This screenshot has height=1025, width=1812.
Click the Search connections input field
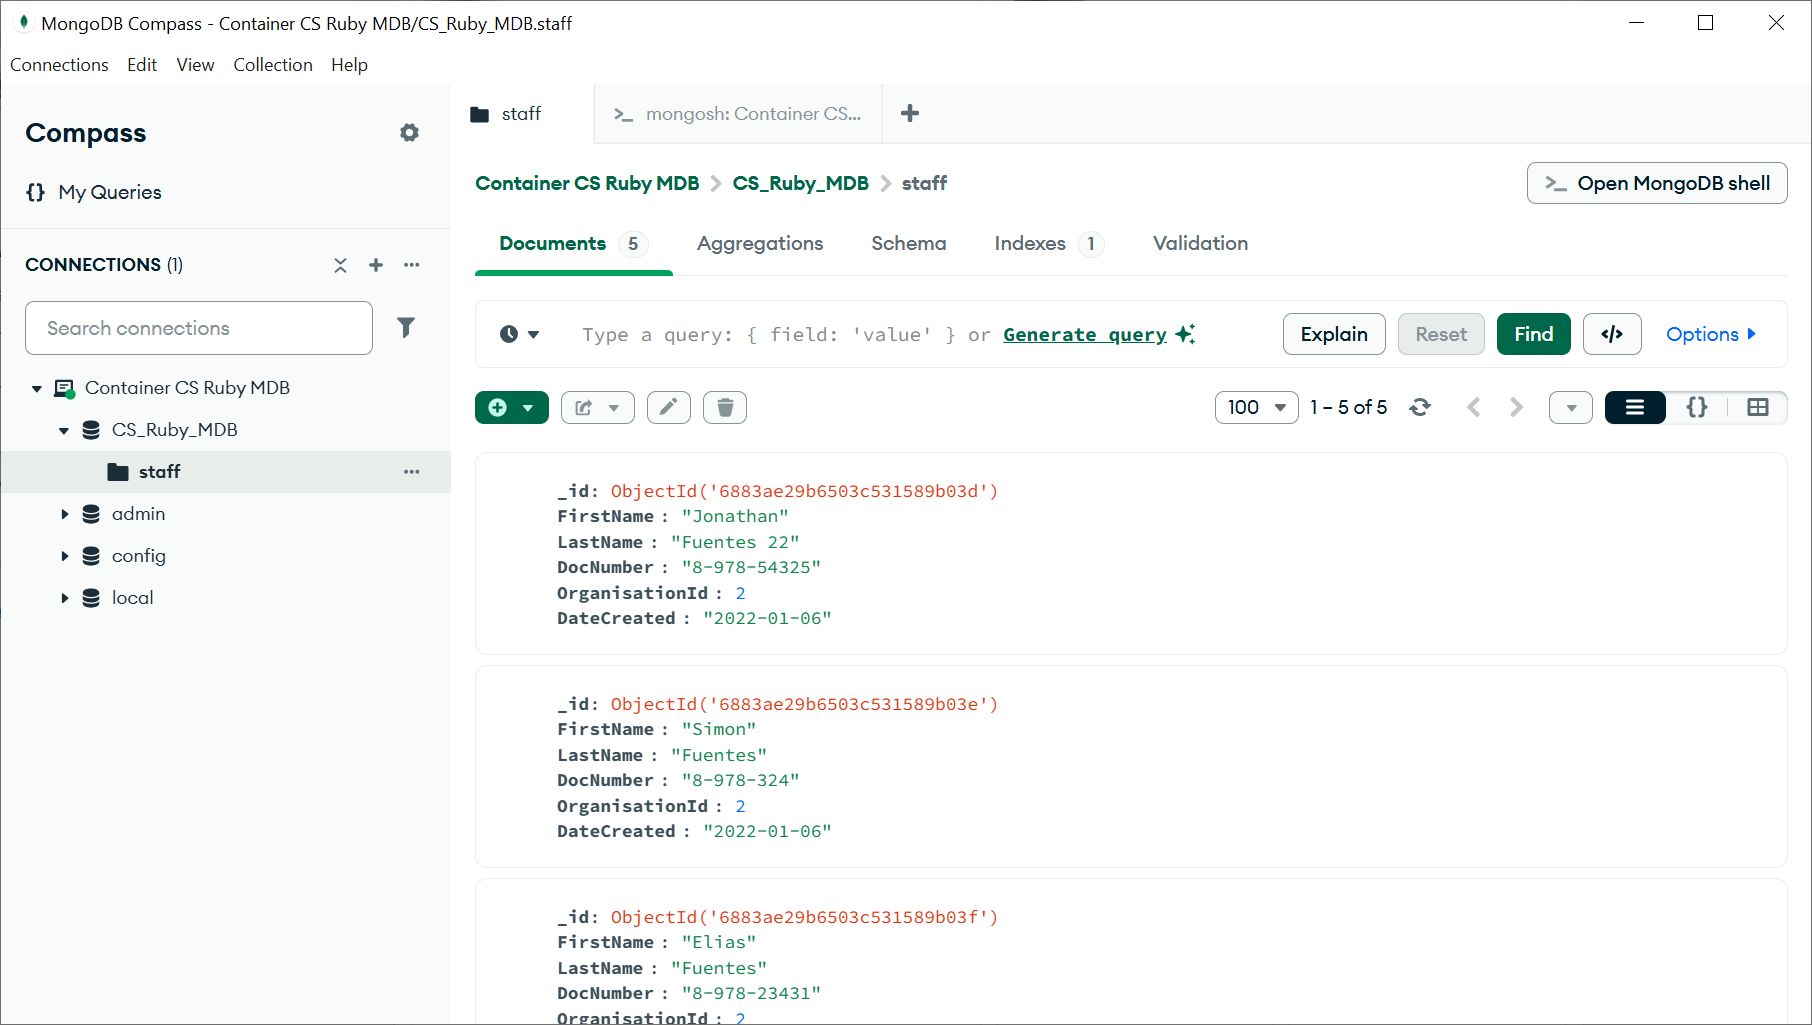(x=199, y=328)
